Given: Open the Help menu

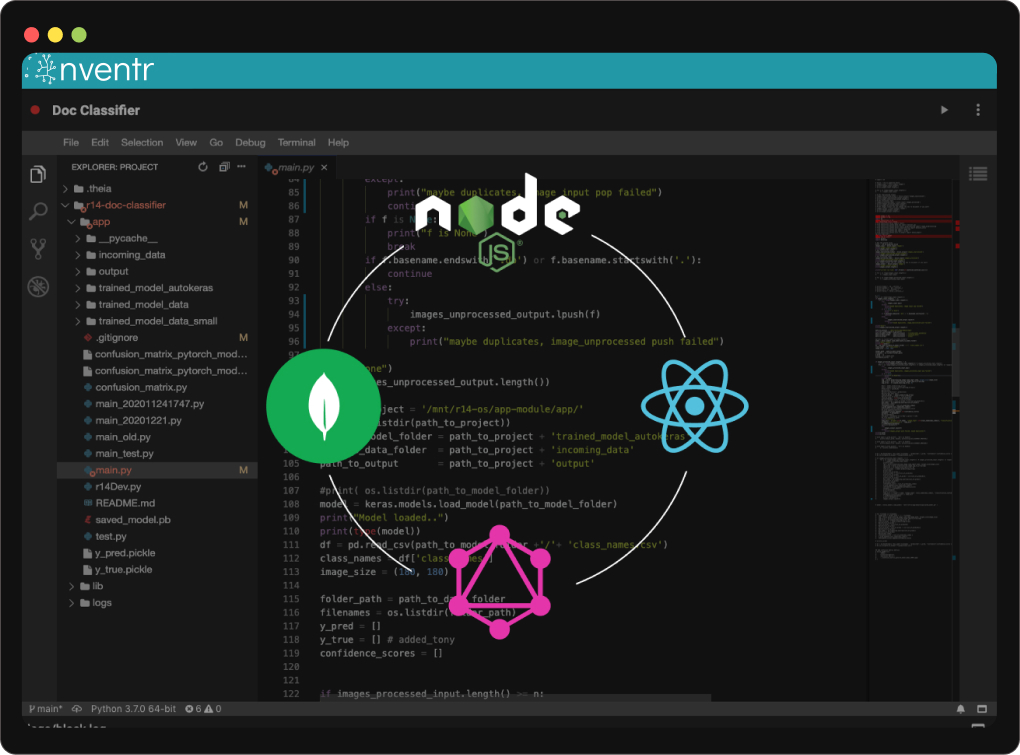Looking at the screenshot, I should pos(338,142).
